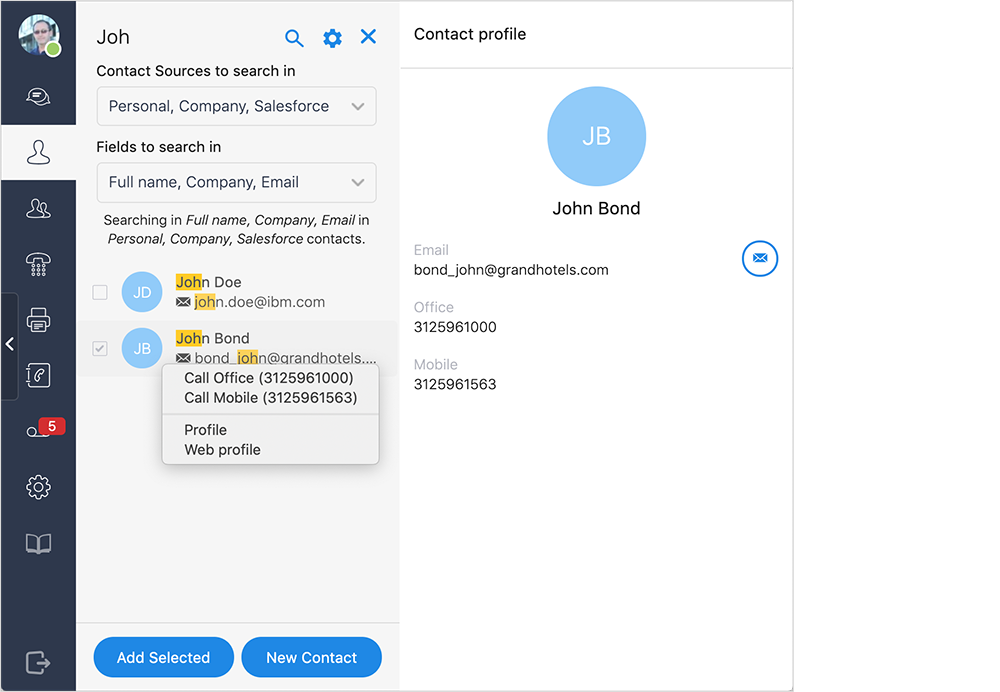Email John Bond via envelope icon
Image resolution: width=1000 pixels, height=692 pixels.
tap(760, 259)
